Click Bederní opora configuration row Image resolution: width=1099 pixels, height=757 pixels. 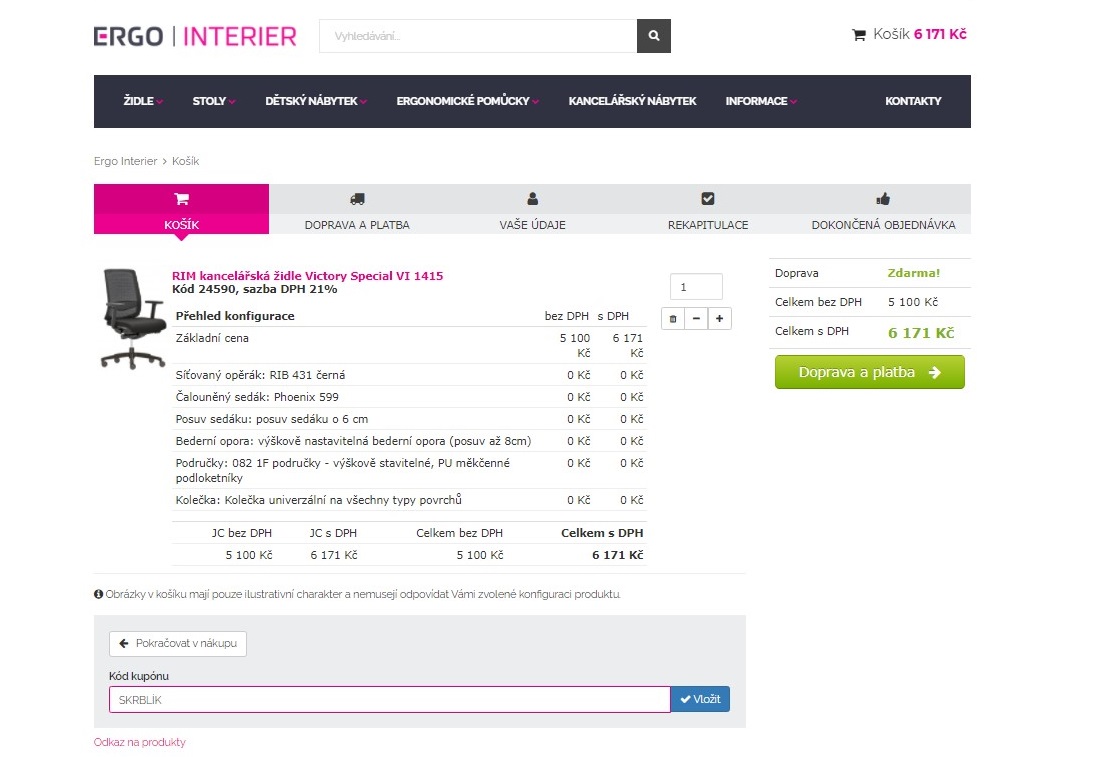[x=409, y=441]
